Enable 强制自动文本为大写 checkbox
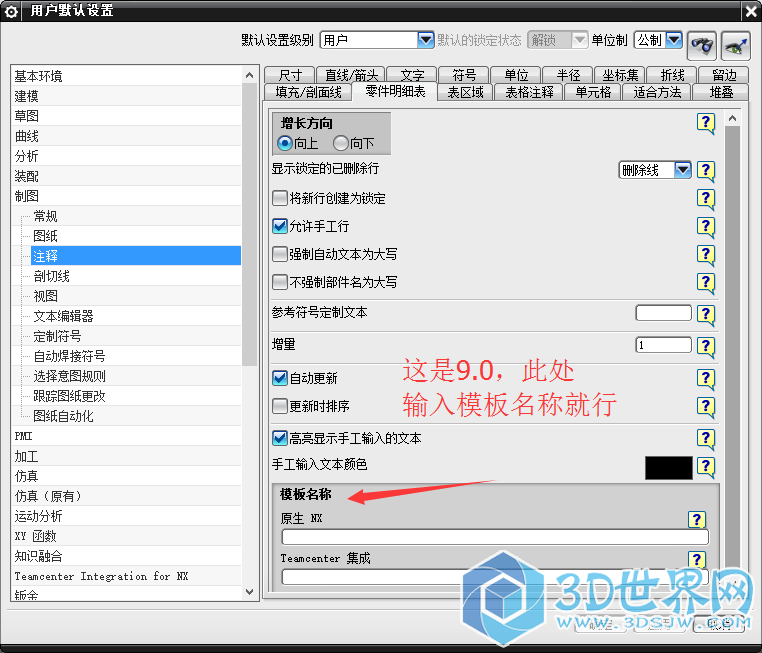This screenshot has width=762, height=653. [x=280, y=254]
